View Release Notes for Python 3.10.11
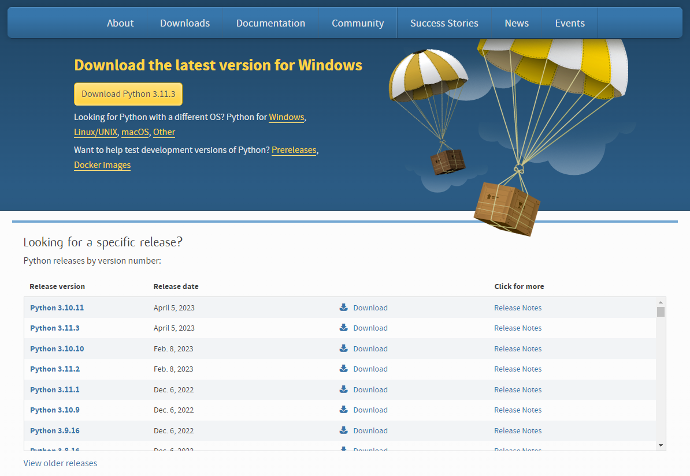This screenshot has height=476, width=690. click(x=518, y=308)
